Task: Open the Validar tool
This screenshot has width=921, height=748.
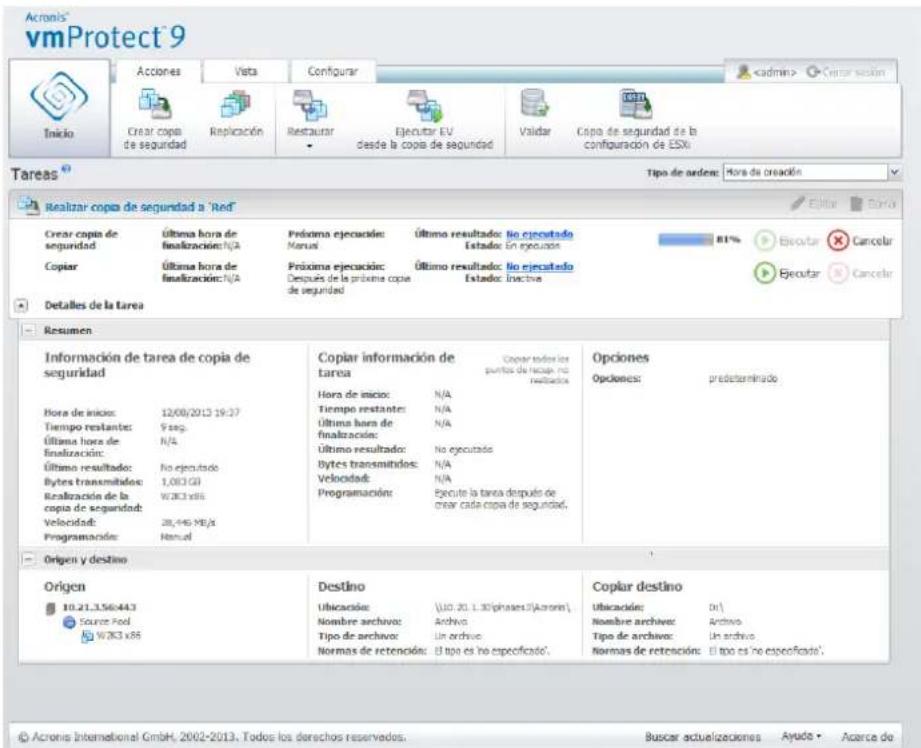Action: (x=535, y=114)
